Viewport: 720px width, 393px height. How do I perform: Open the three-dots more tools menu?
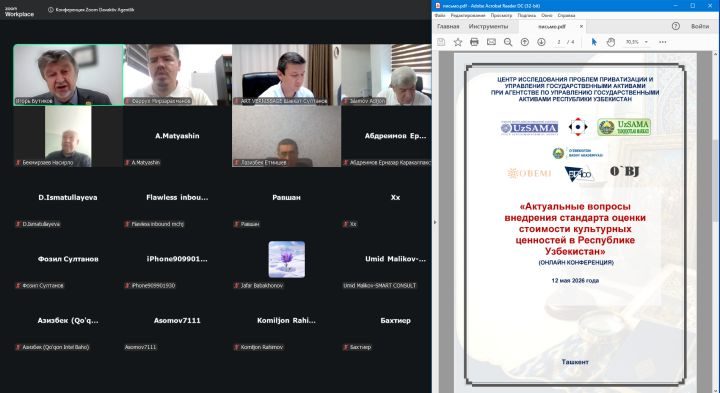coord(663,42)
